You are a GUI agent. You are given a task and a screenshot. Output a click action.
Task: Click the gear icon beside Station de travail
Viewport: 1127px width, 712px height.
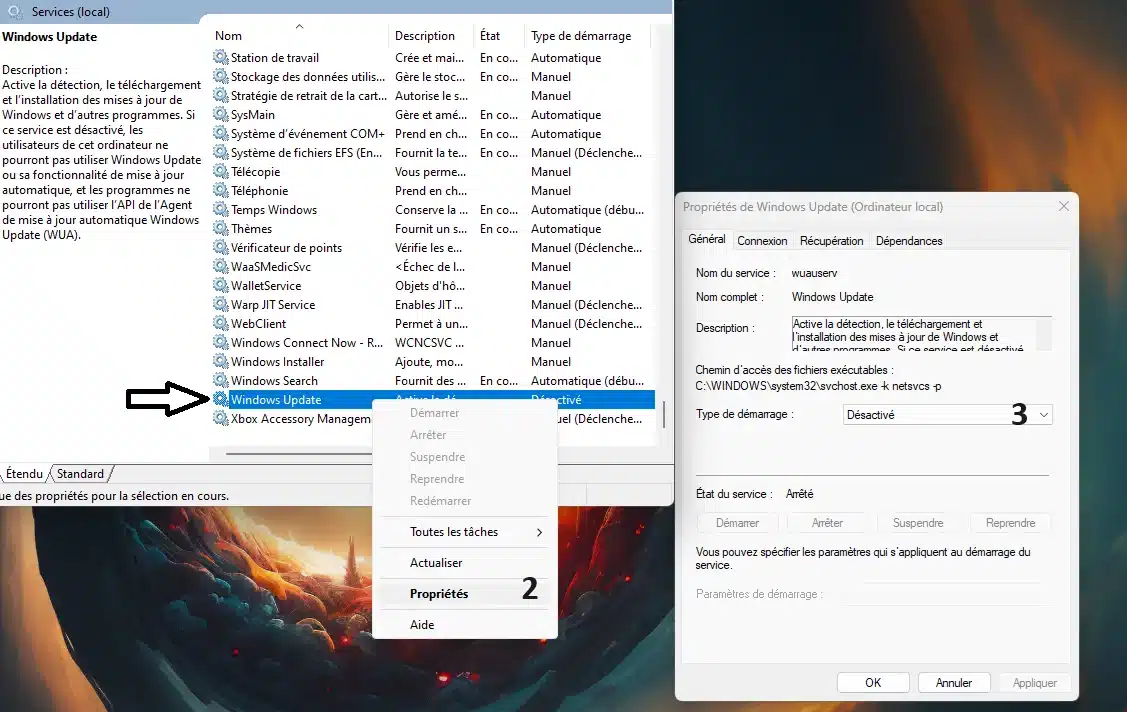(x=221, y=57)
